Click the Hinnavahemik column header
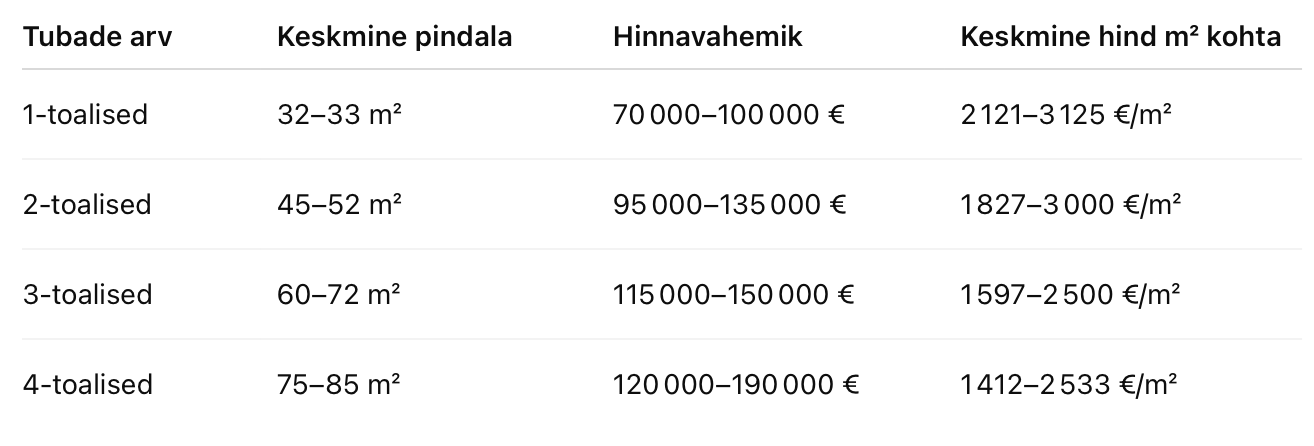 tap(708, 37)
